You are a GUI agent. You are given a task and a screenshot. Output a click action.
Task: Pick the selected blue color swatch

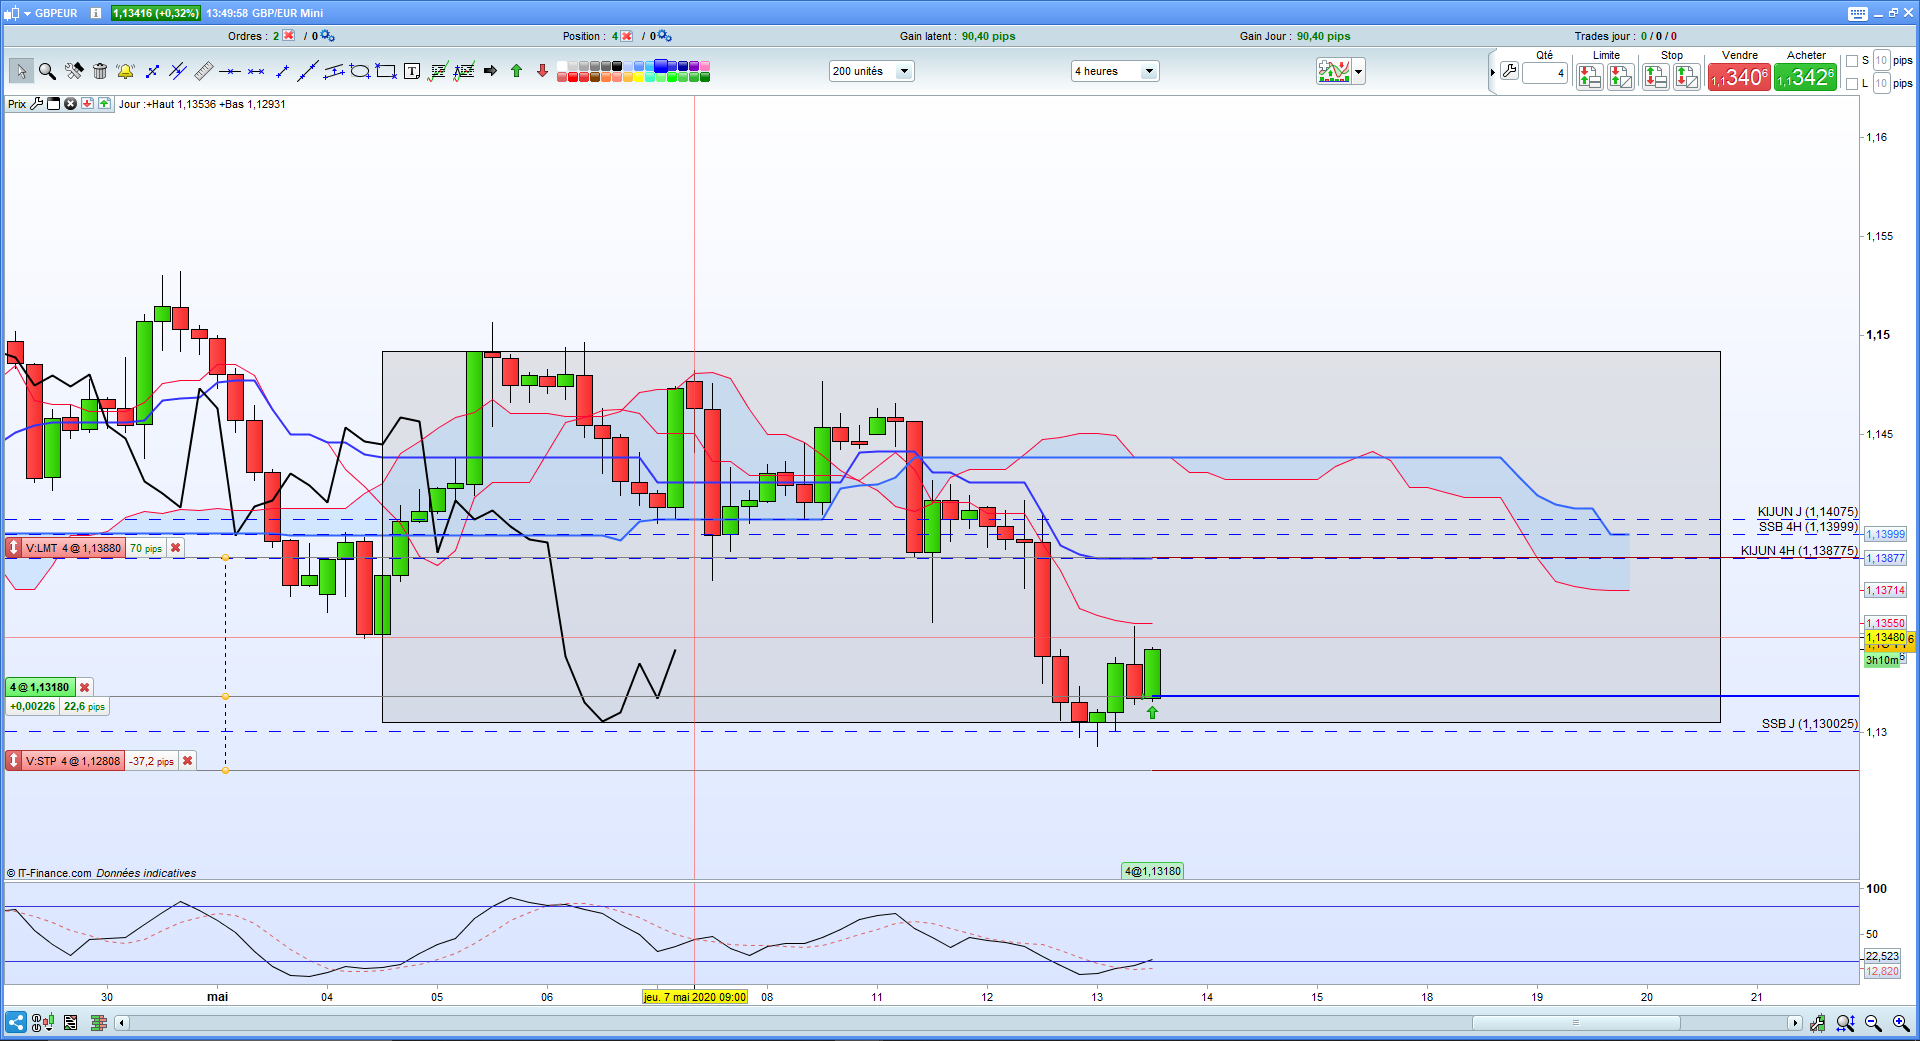click(661, 66)
